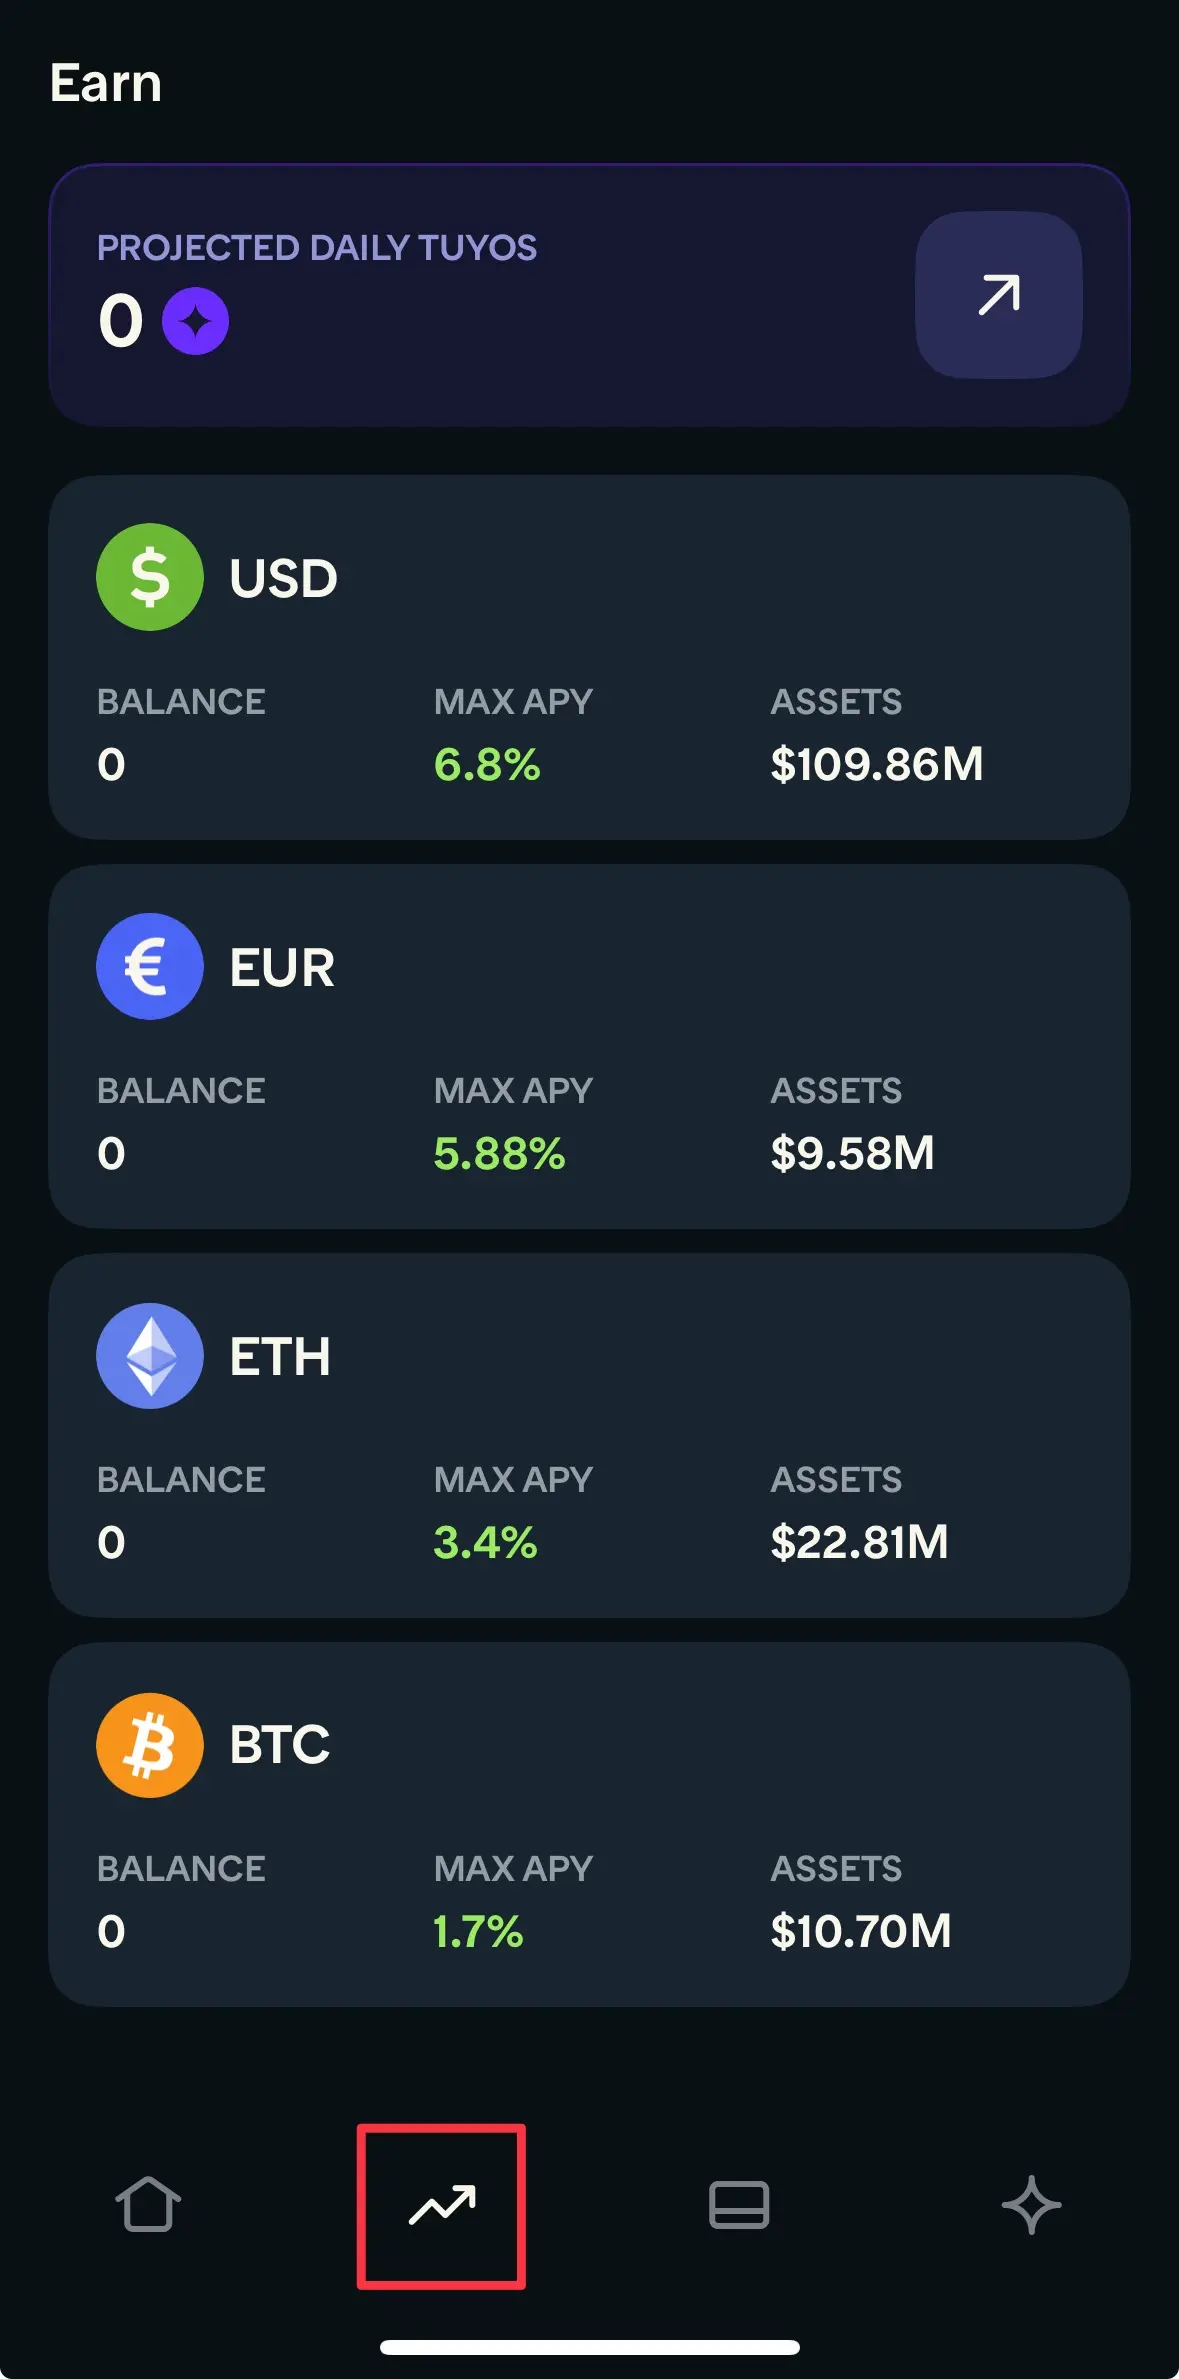
Task: Open the Home tab house icon
Action: 148,2204
